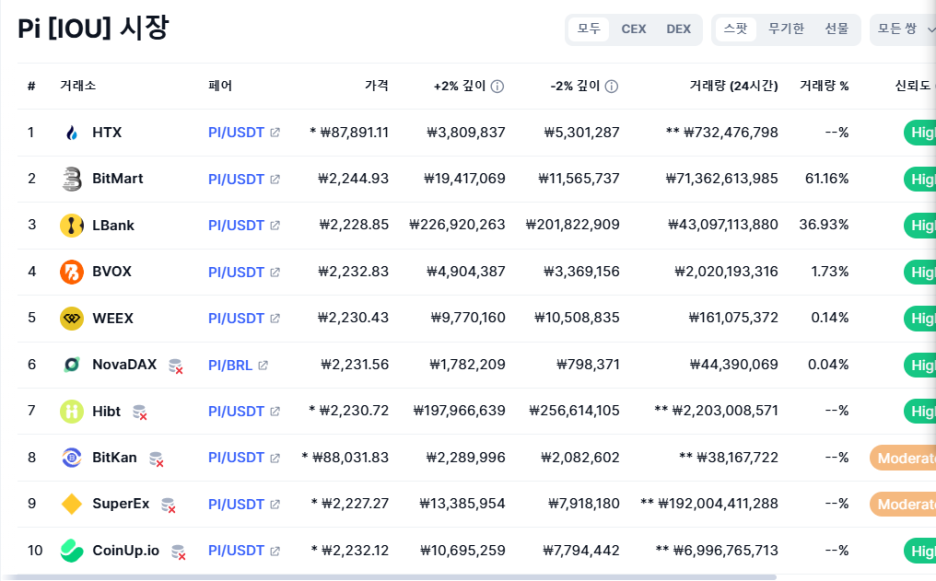Screen dimensions: 936x581
Task: Click external link icon in LBank pair cell
Action: (275, 226)
